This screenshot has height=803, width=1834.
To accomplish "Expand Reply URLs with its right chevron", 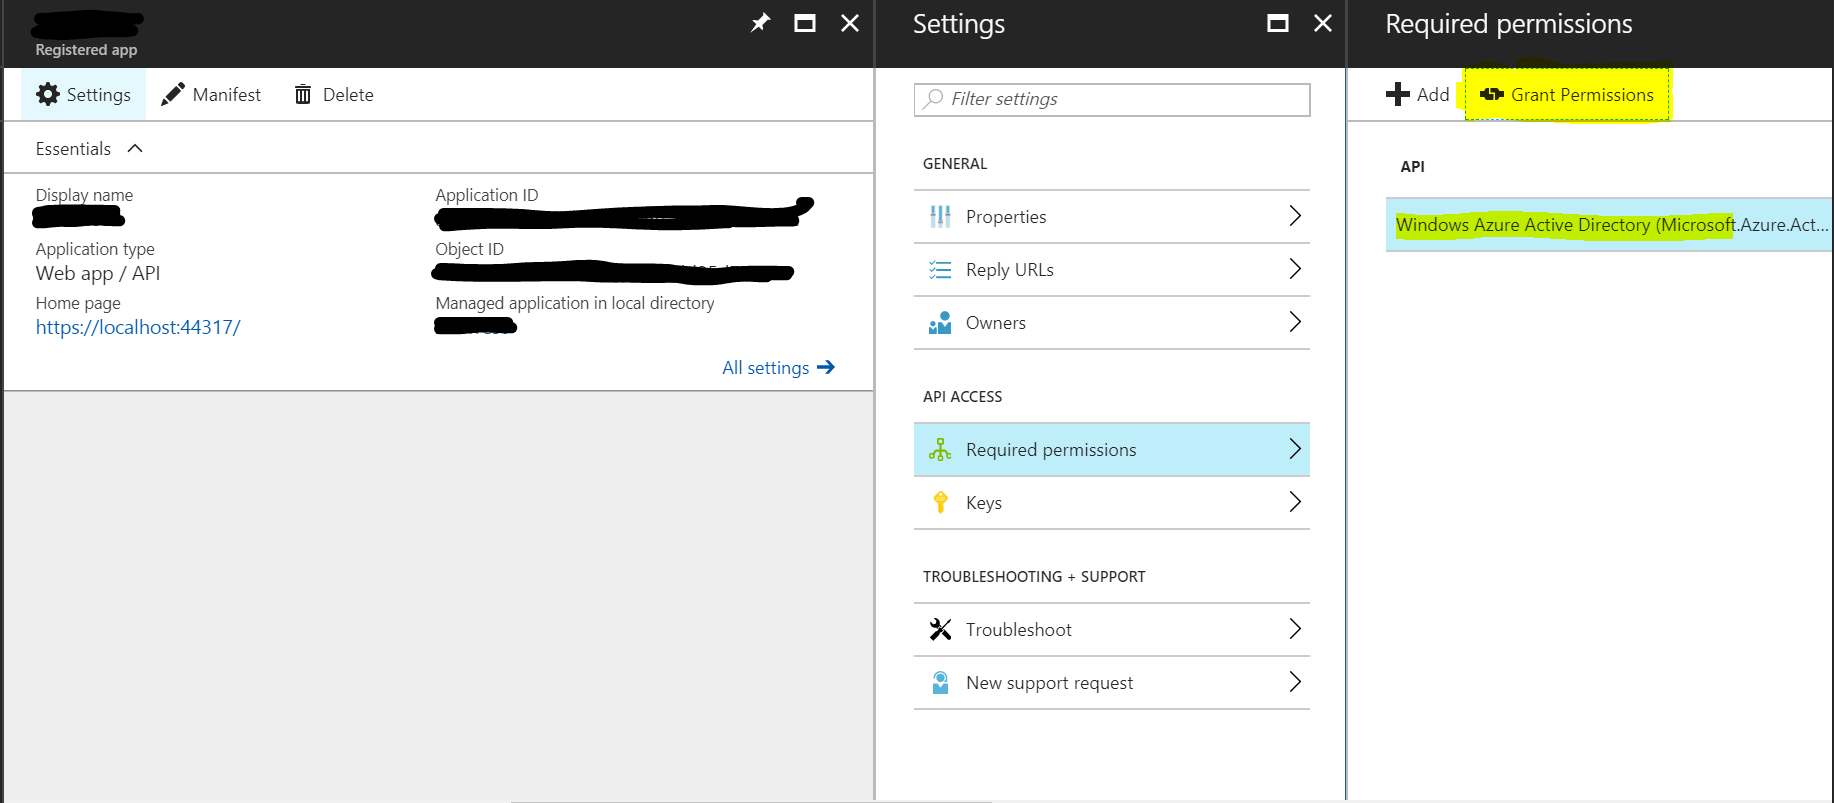I will 1295,269.
